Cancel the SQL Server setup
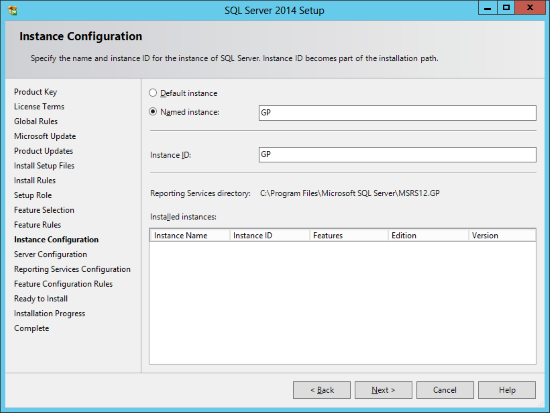Image resolution: width=550 pixels, height=413 pixels. pos(445,390)
